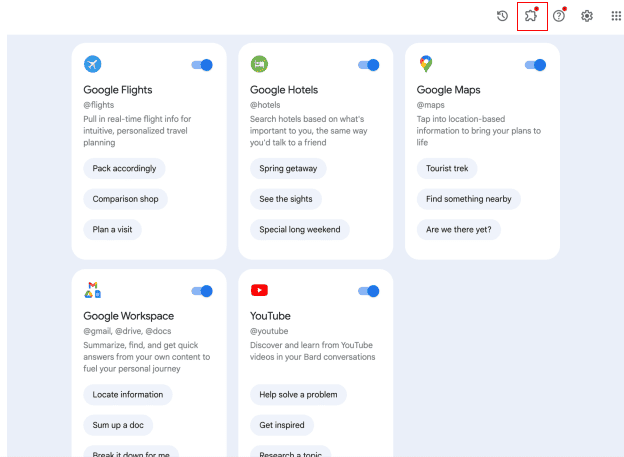The image size is (624, 457).
Task: Click the Summarize, find, and get quick description
Action: click(147, 357)
